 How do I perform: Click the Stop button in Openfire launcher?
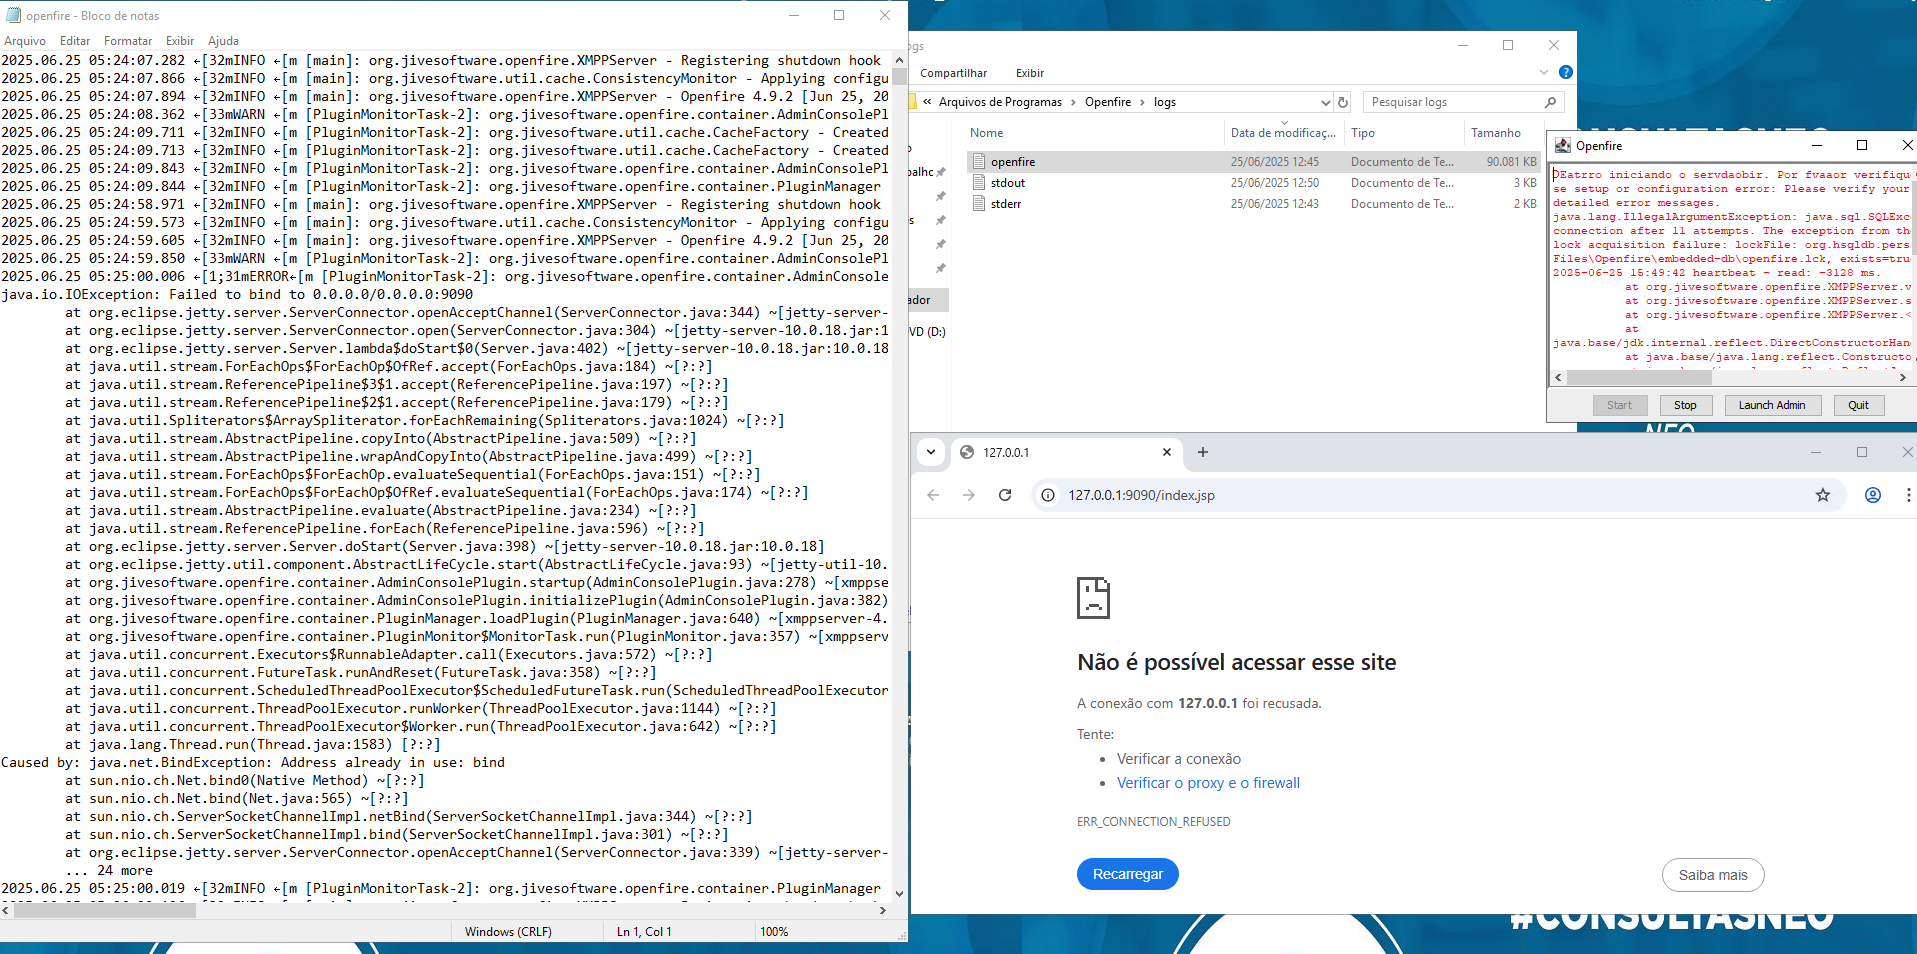point(1685,405)
